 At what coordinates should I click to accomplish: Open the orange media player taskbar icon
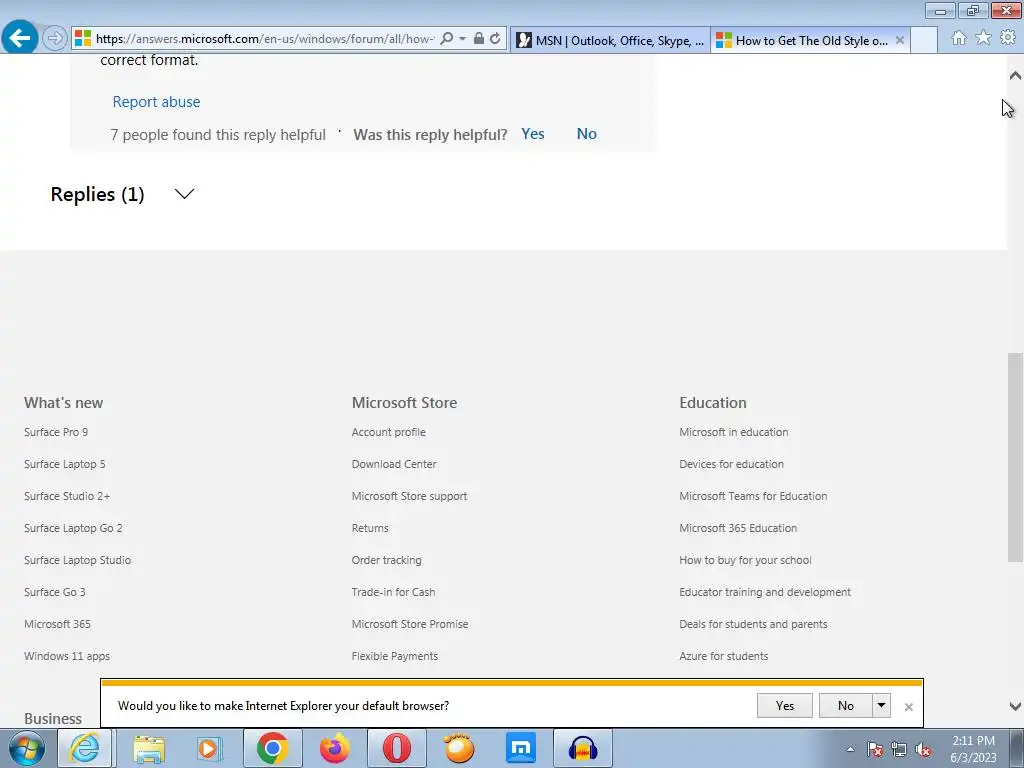click(x=458, y=748)
